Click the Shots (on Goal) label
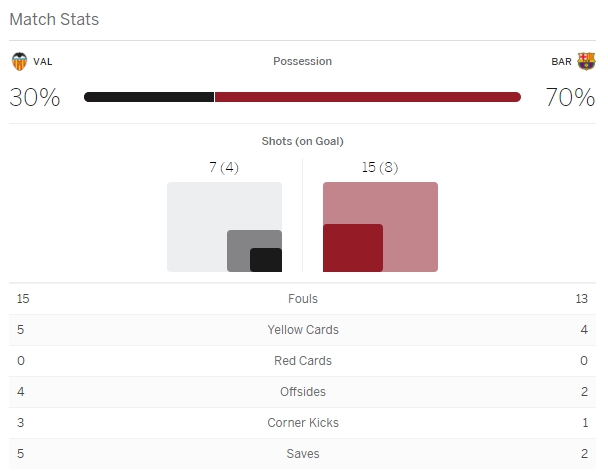Image resolution: width=608 pixels, height=472 pixels. [302, 141]
